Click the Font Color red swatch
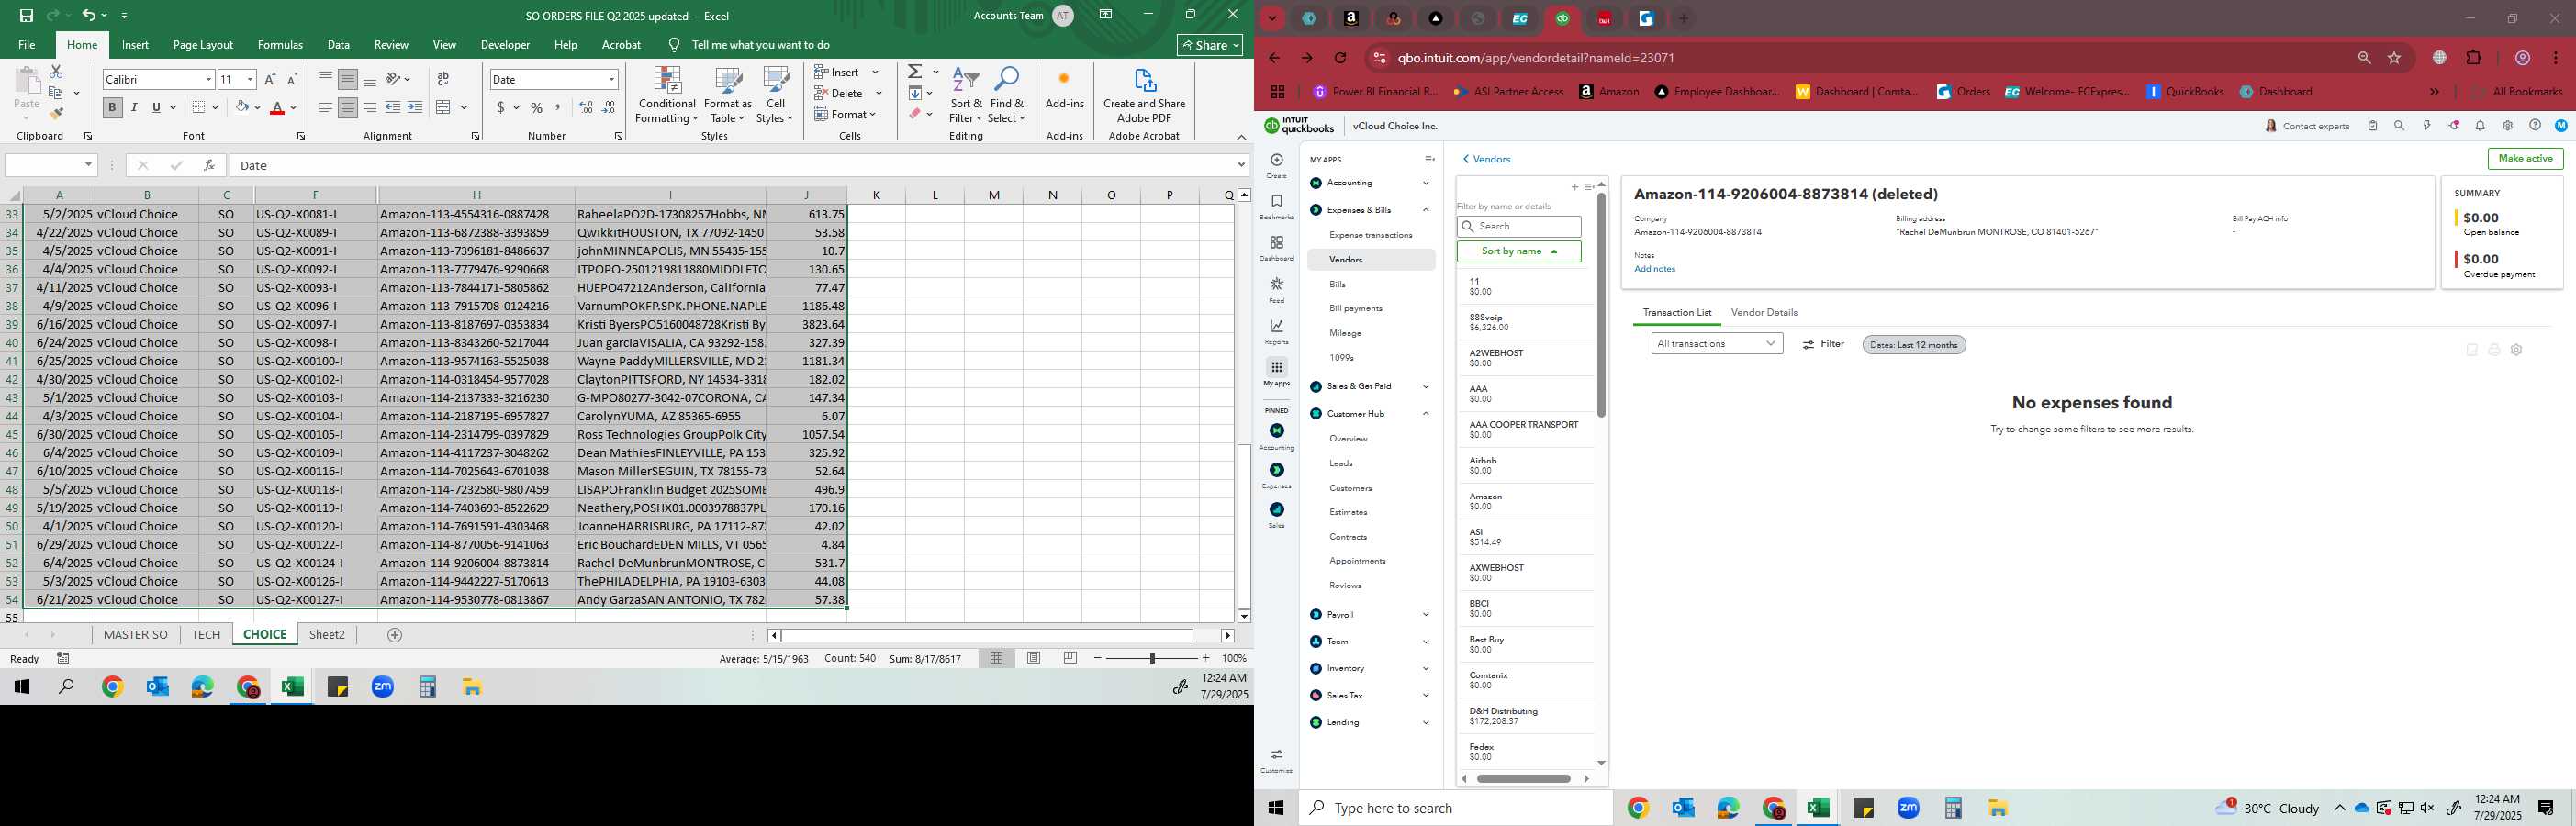The height and width of the screenshot is (826, 2576). [x=277, y=107]
